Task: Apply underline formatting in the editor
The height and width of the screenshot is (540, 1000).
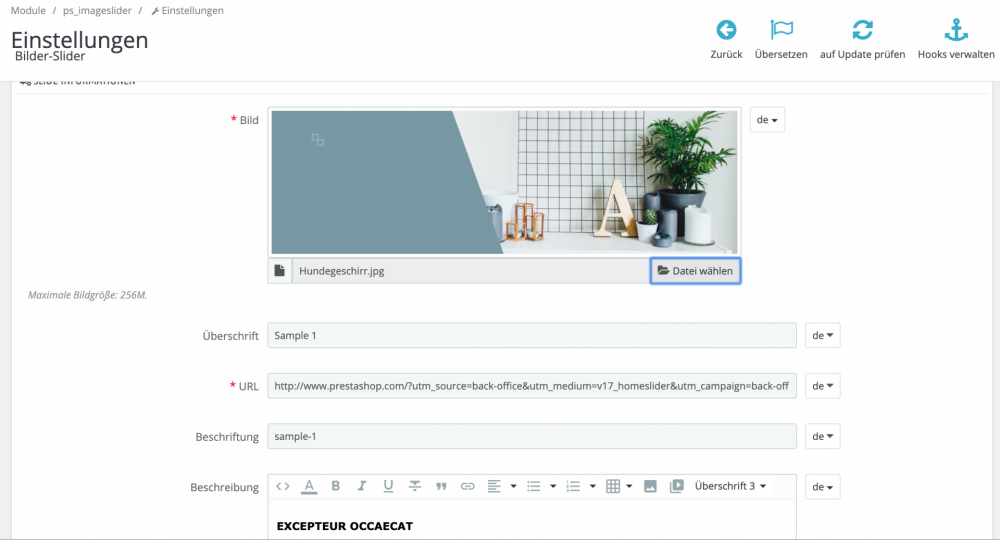Action: (x=388, y=486)
